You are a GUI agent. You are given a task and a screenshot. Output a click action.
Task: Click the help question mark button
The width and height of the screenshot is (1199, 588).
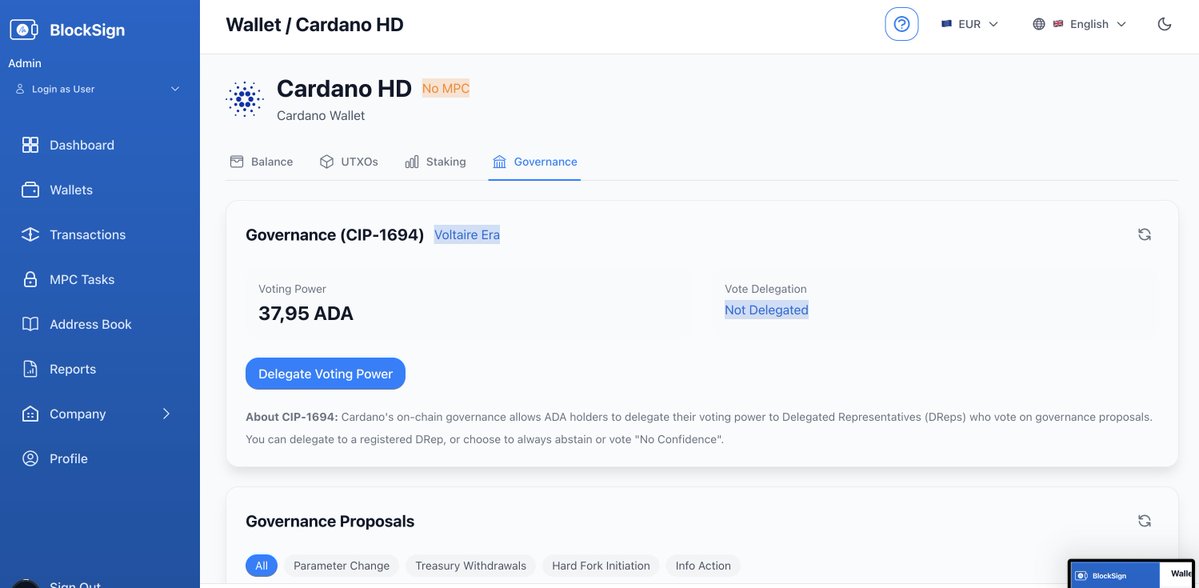[902, 24]
